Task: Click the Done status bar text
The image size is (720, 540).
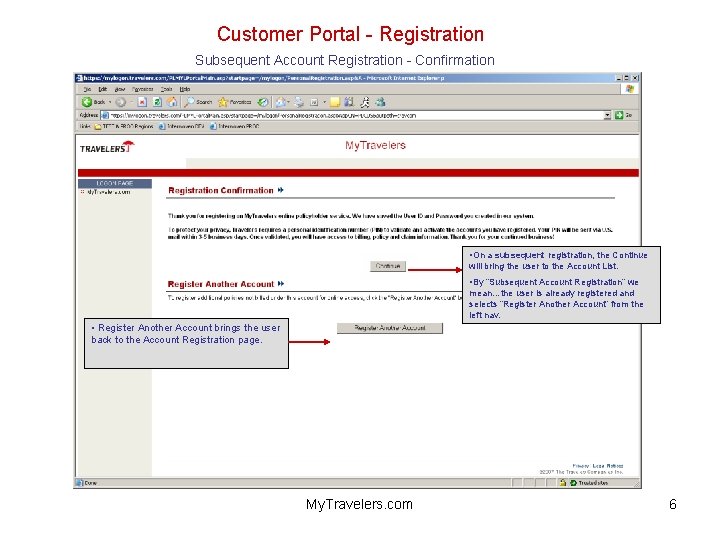Action: tap(91, 483)
